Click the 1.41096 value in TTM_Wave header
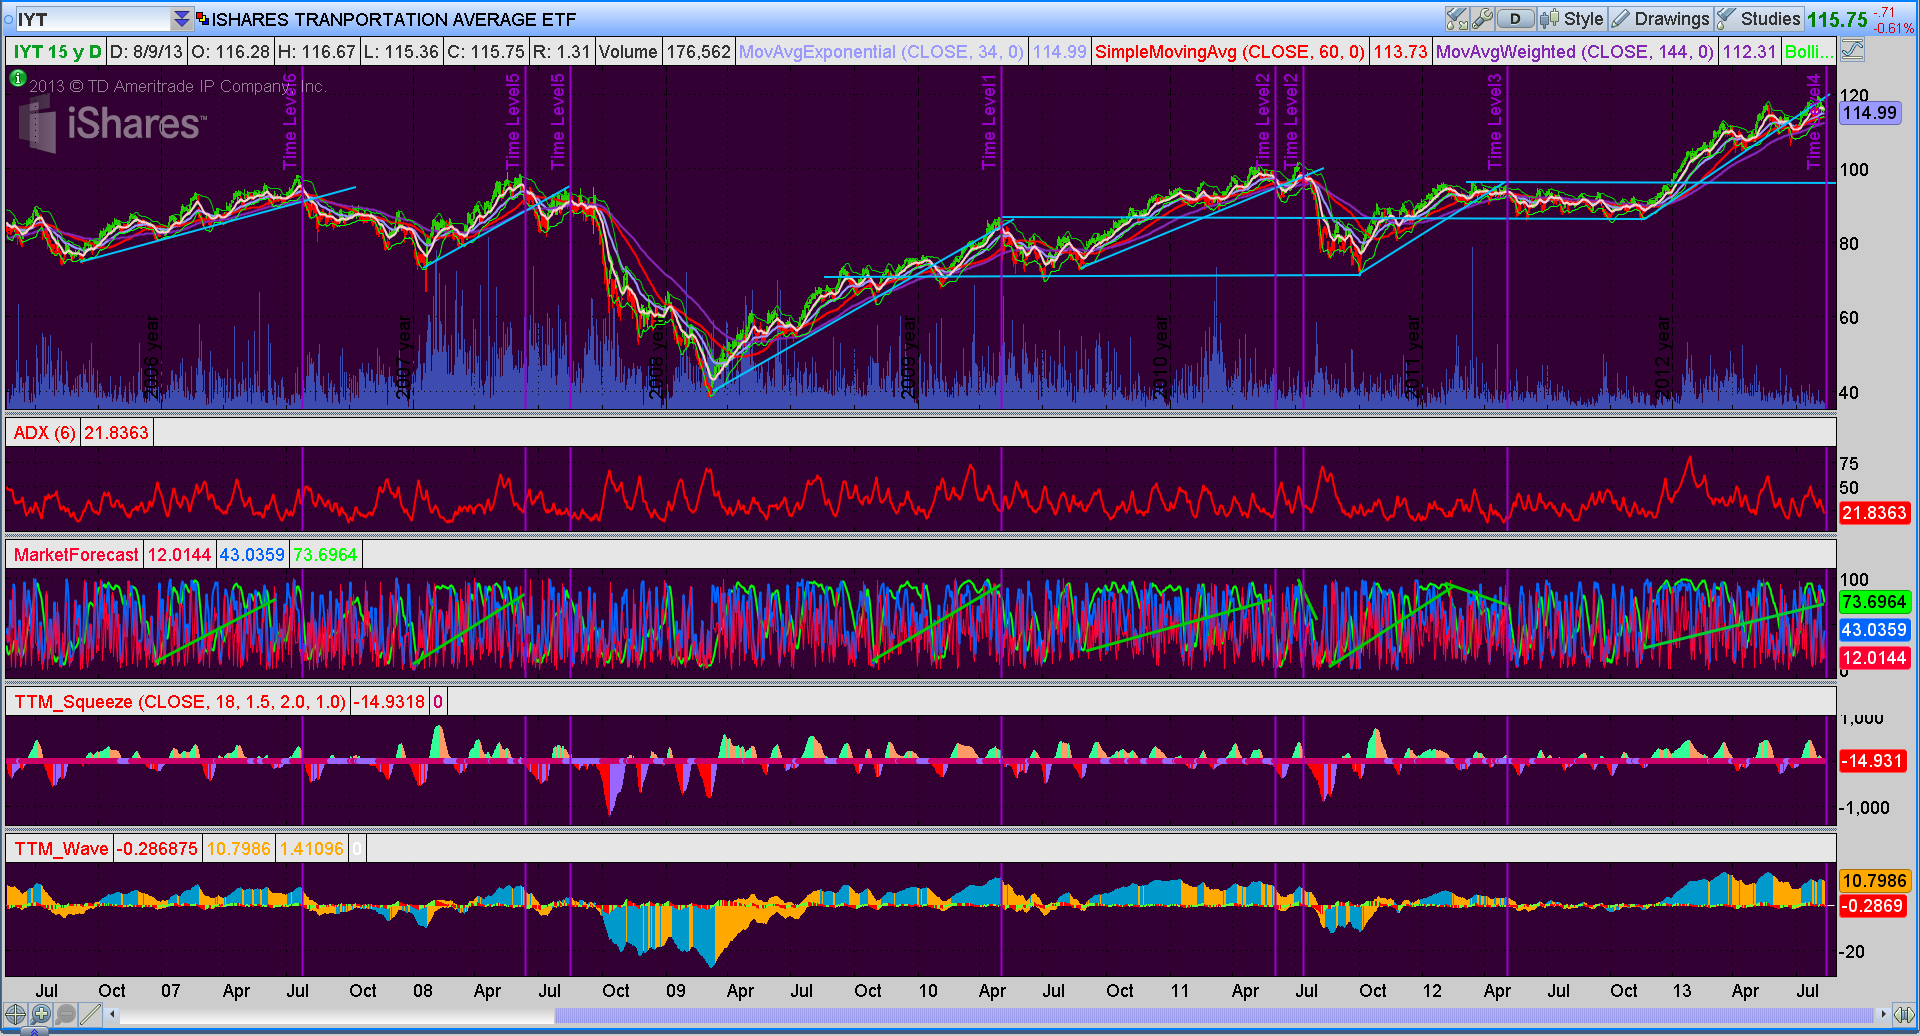 312,849
